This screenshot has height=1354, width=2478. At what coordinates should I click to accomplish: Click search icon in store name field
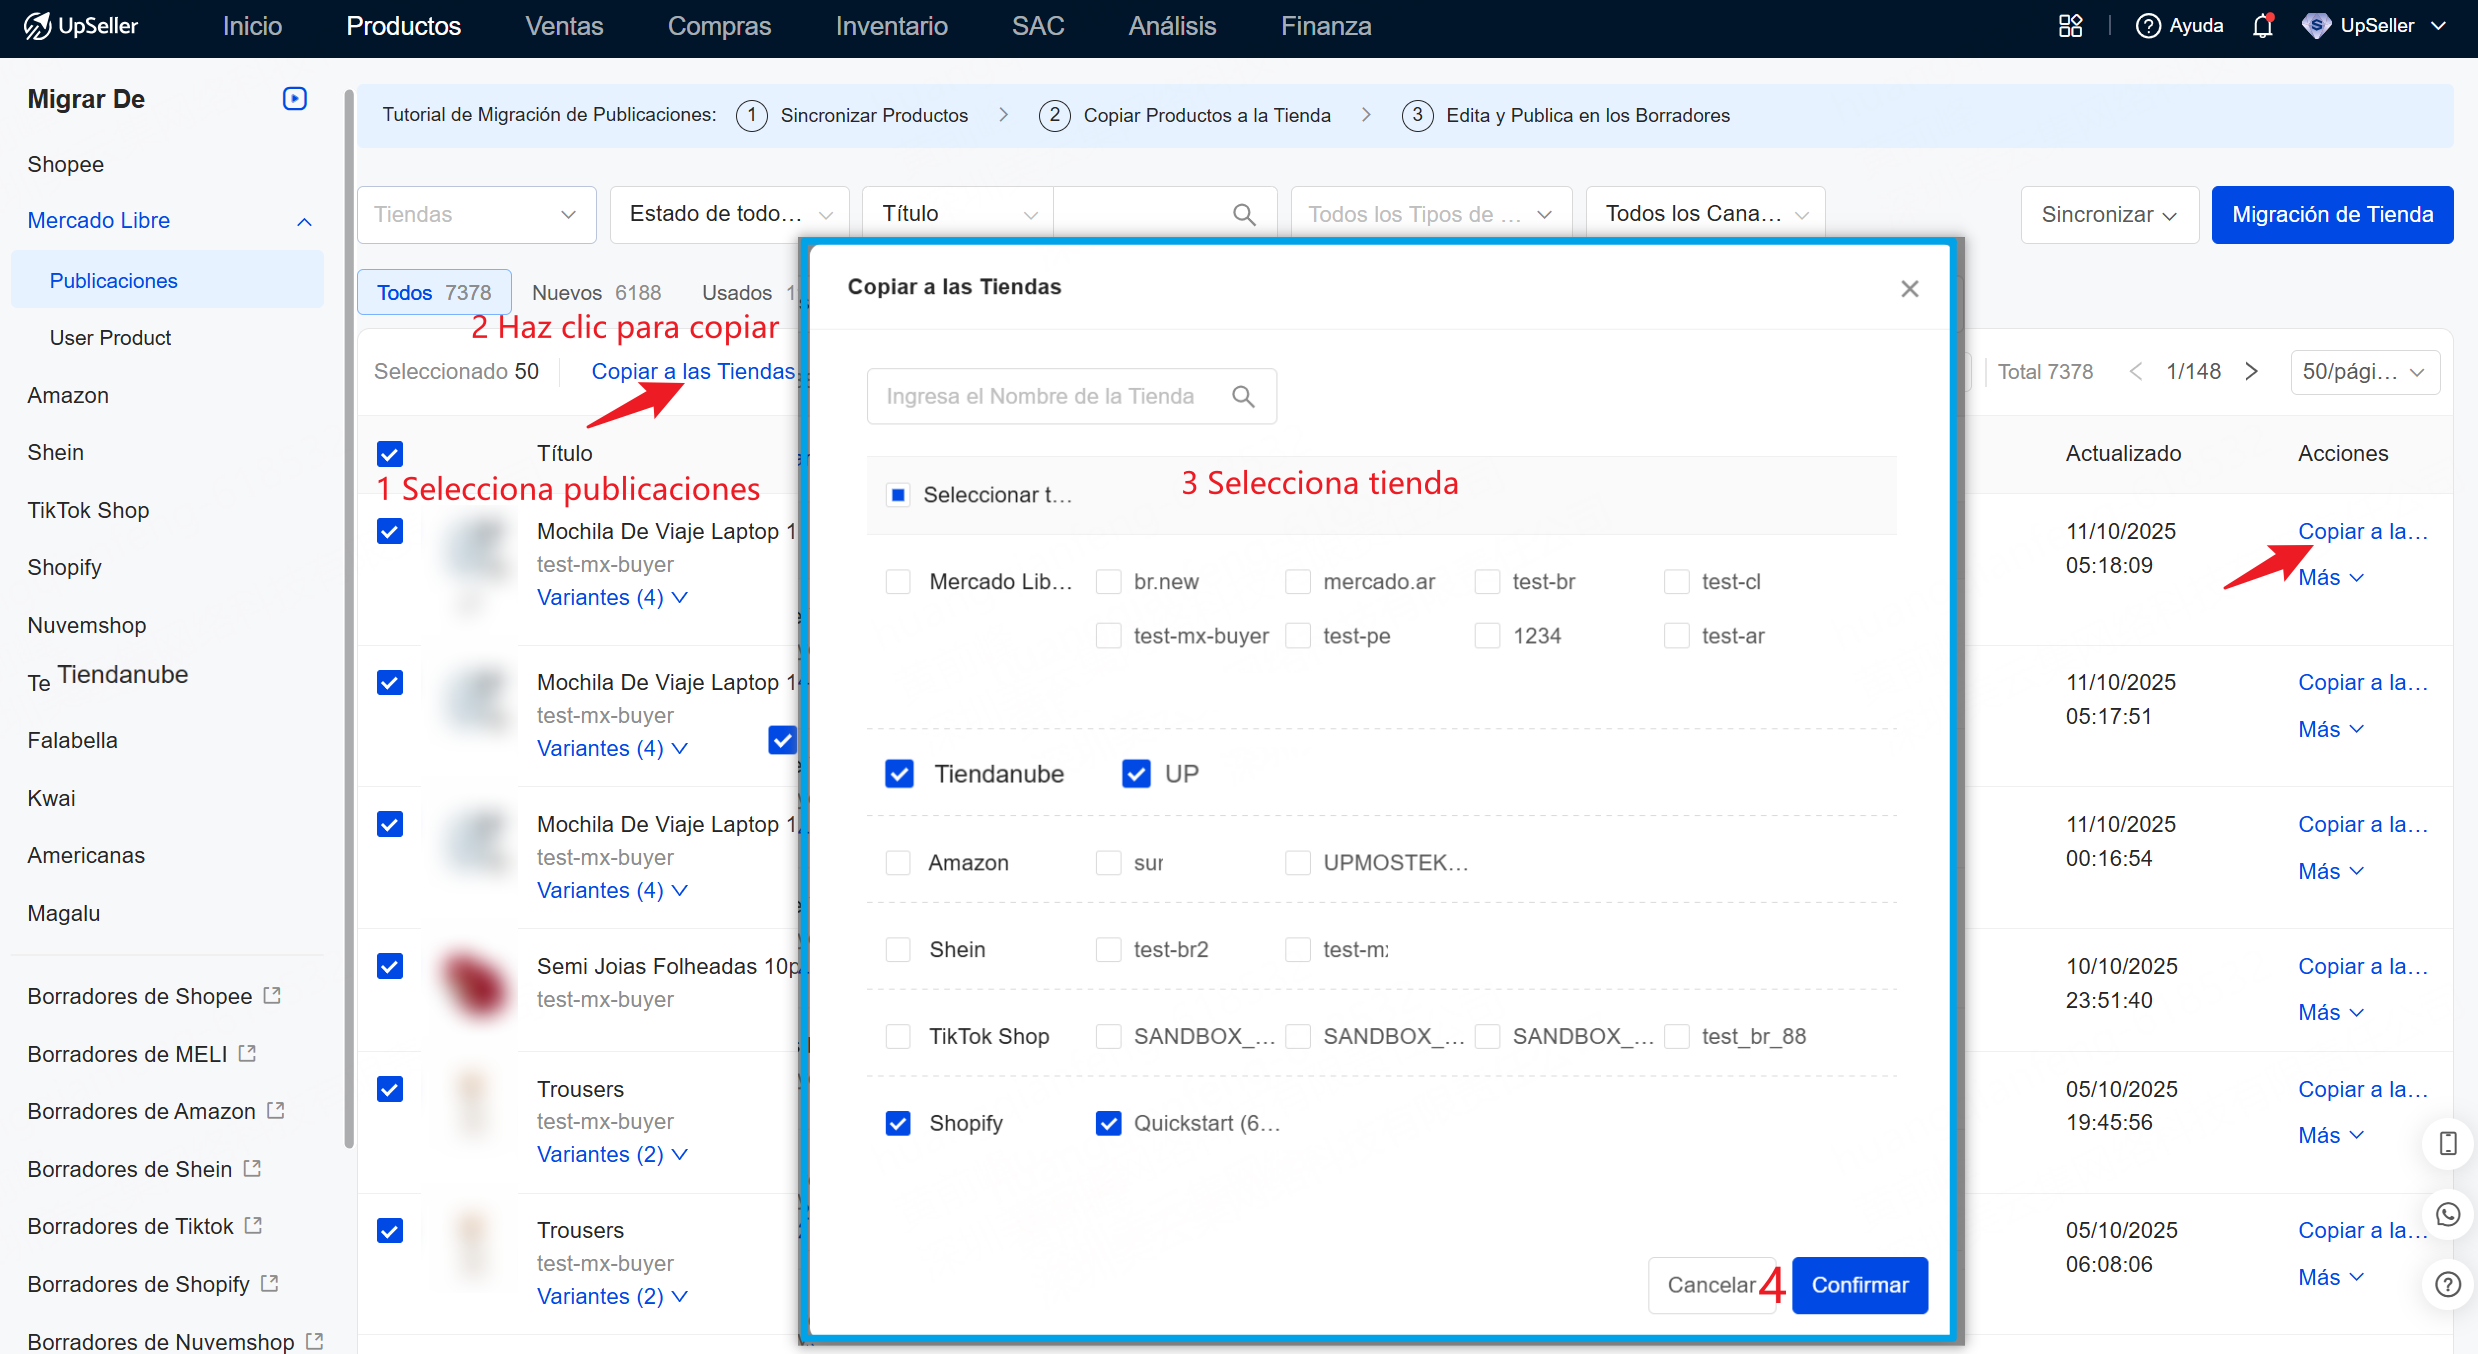point(1243,397)
